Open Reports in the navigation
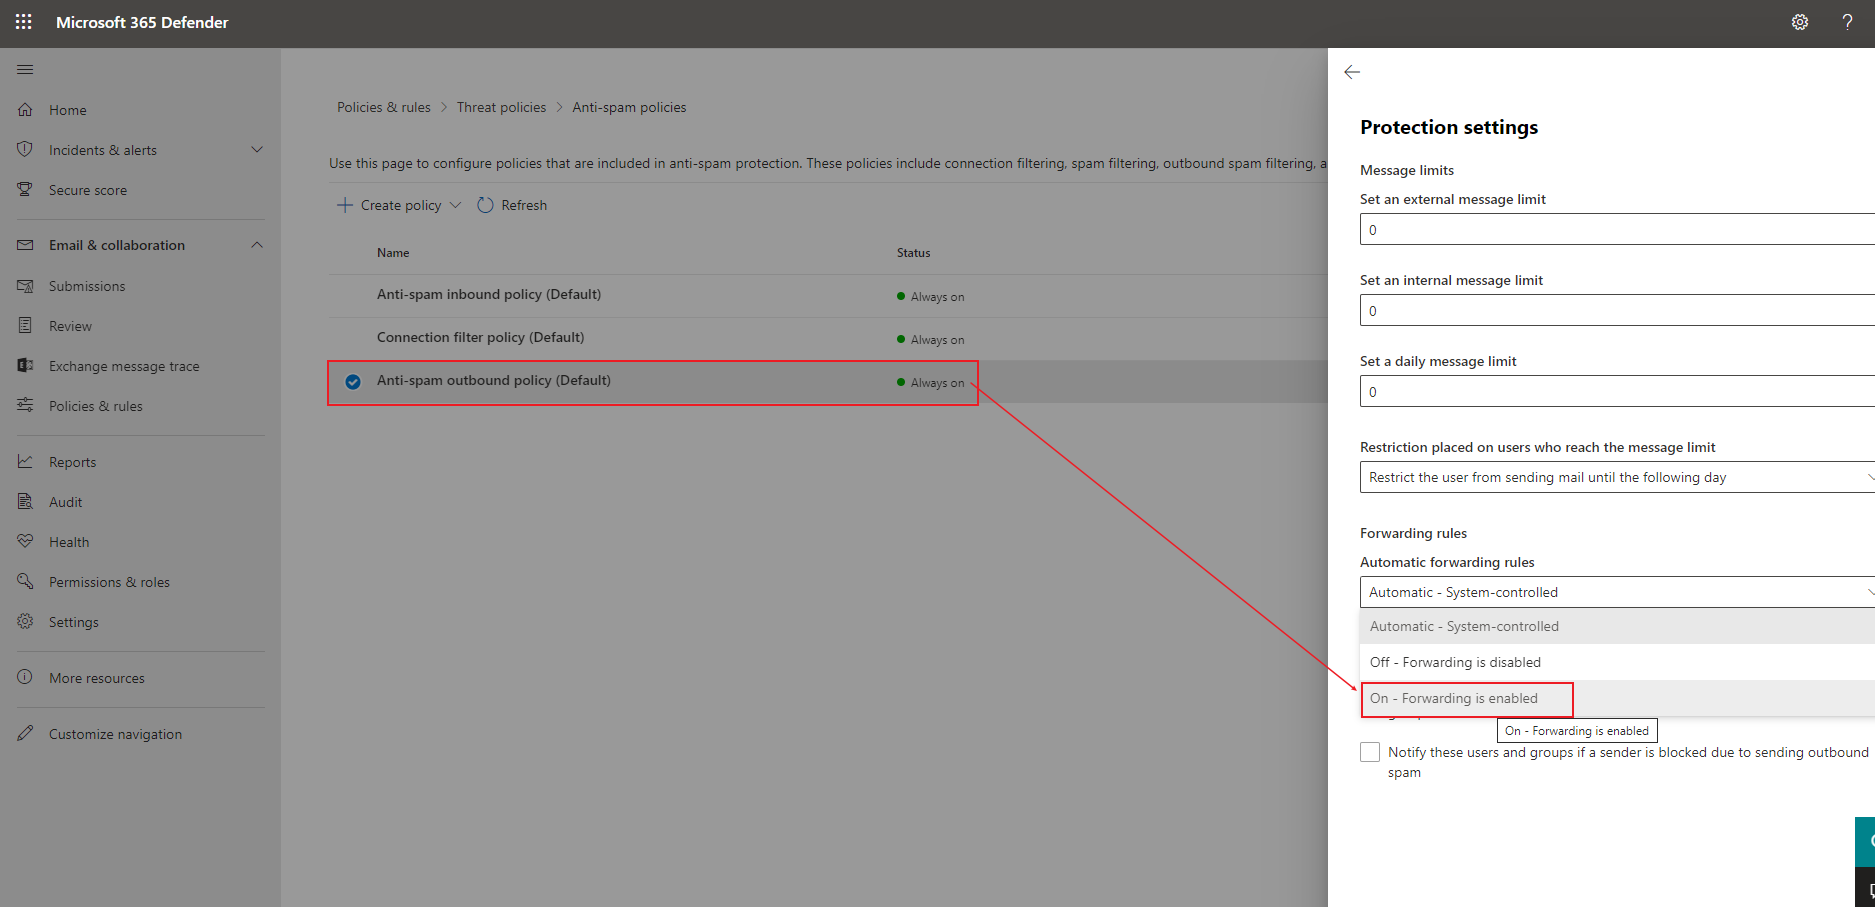The image size is (1875, 907). 73,462
